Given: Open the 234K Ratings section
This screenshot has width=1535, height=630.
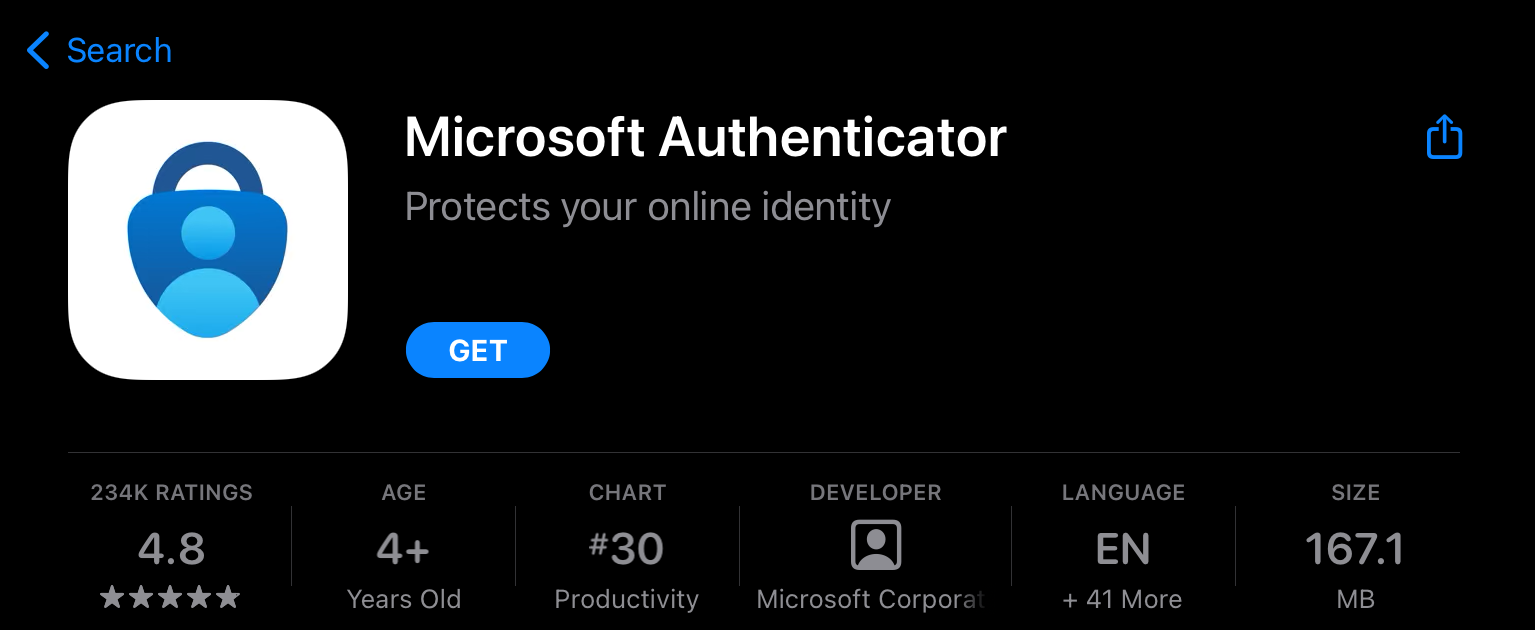Looking at the screenshot, I should [x=170, y=492].
